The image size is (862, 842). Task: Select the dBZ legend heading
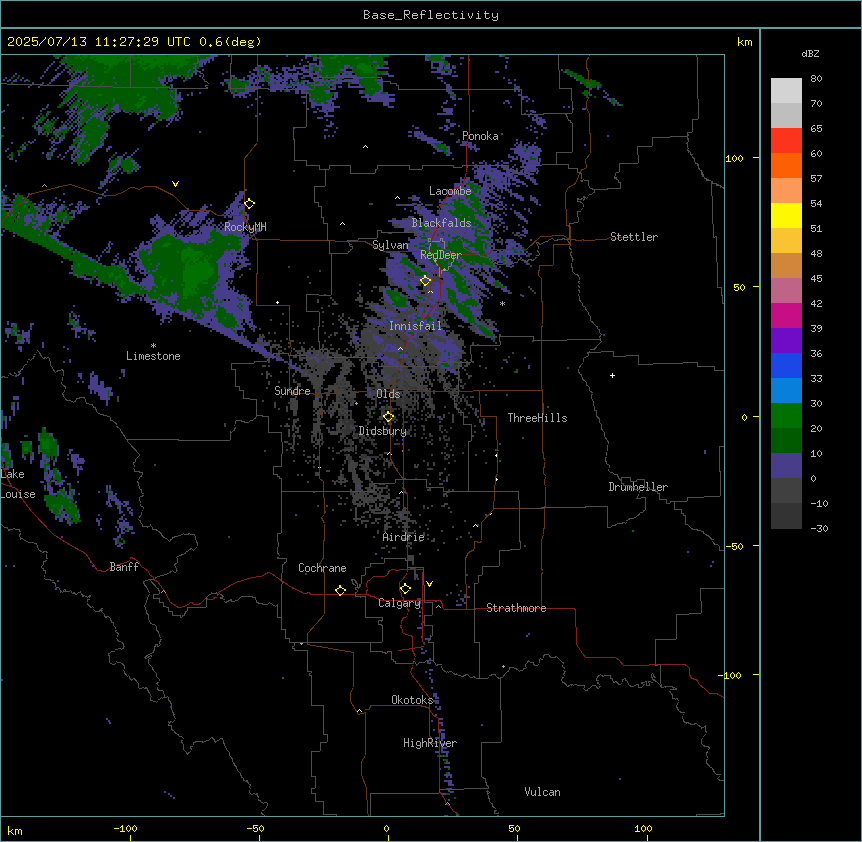pos(810,54)
